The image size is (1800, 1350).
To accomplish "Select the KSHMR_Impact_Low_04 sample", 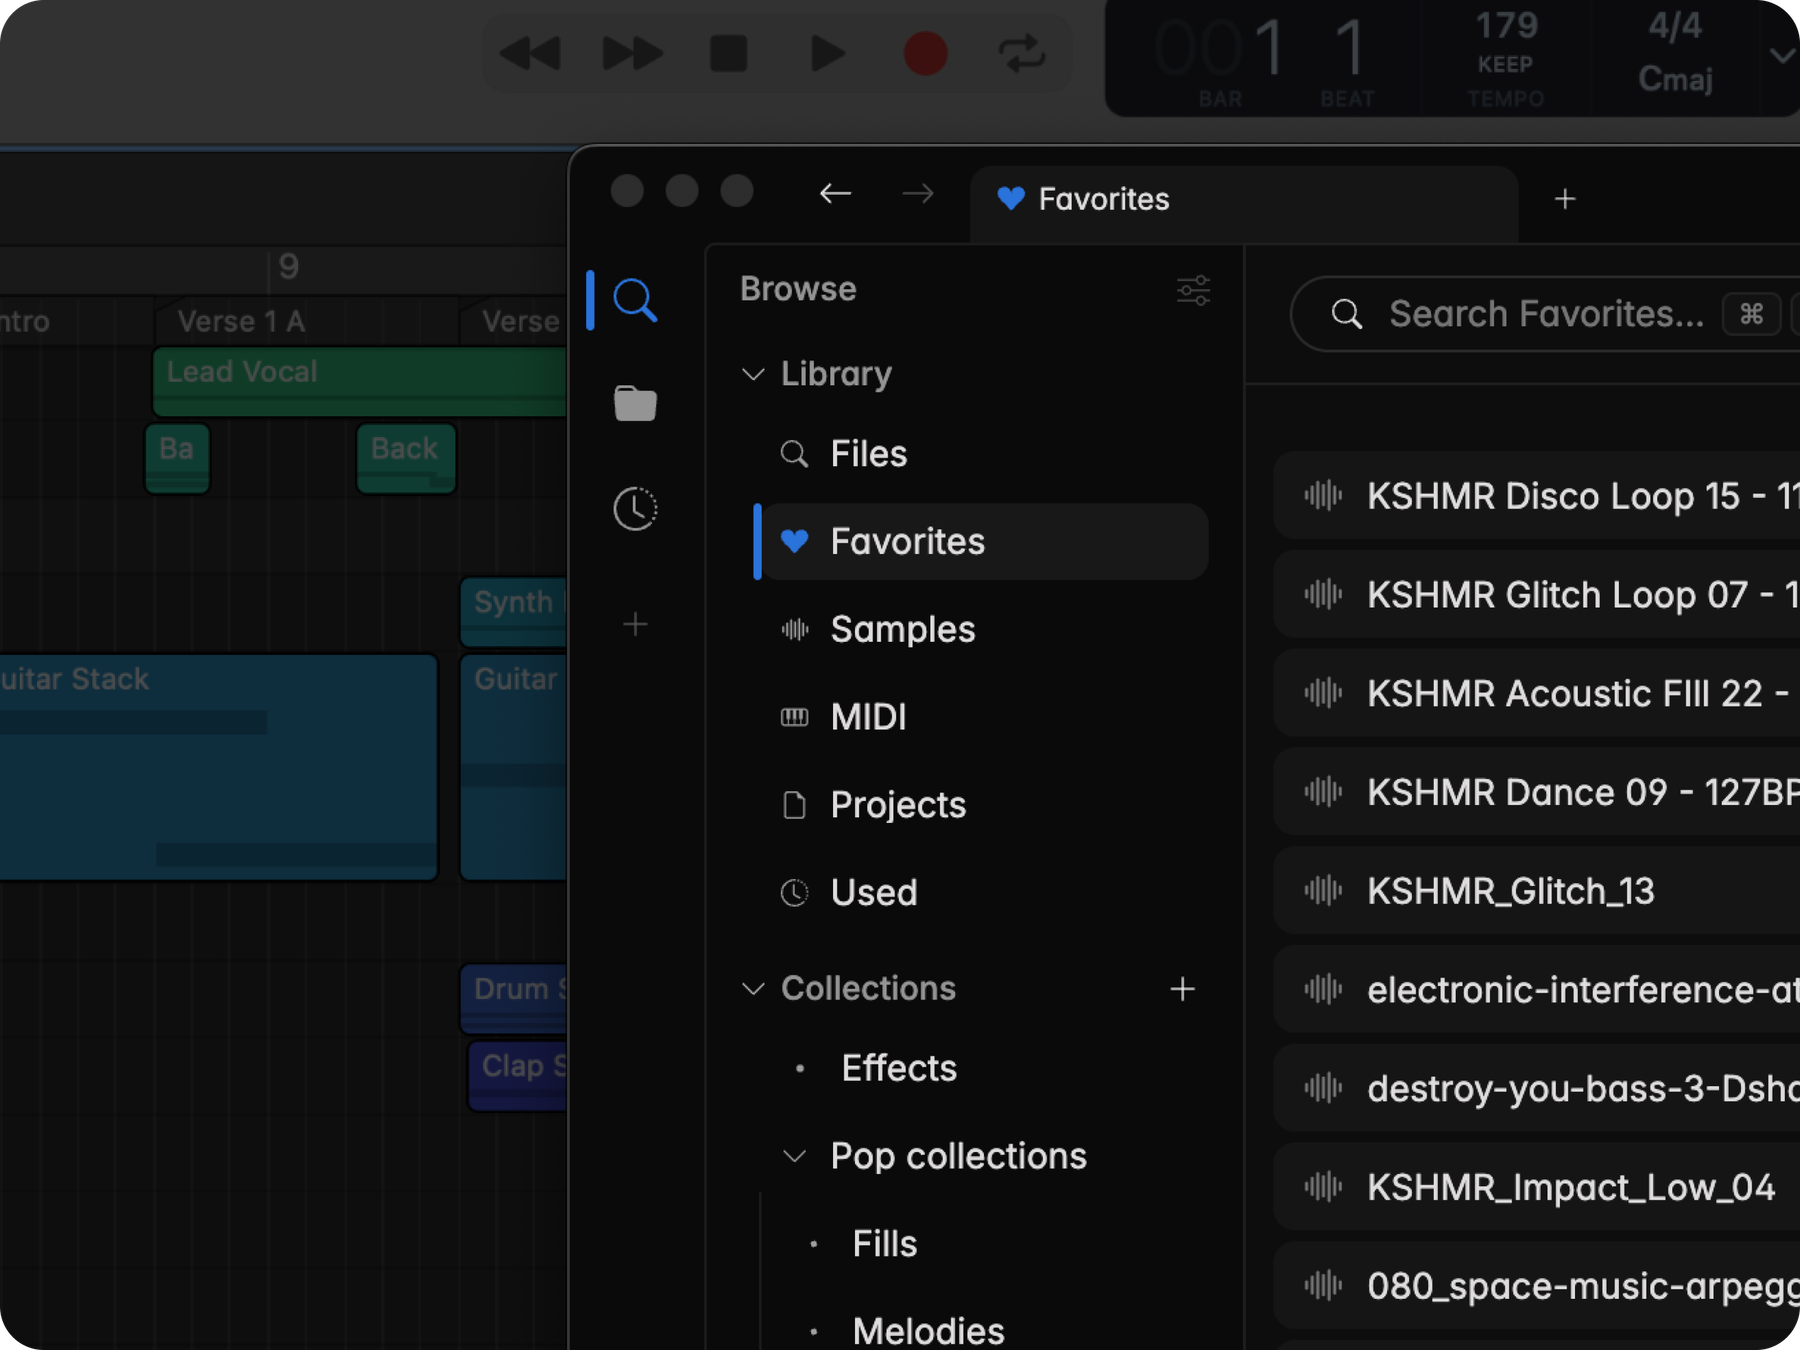I will click(x=1536, y=1187).
